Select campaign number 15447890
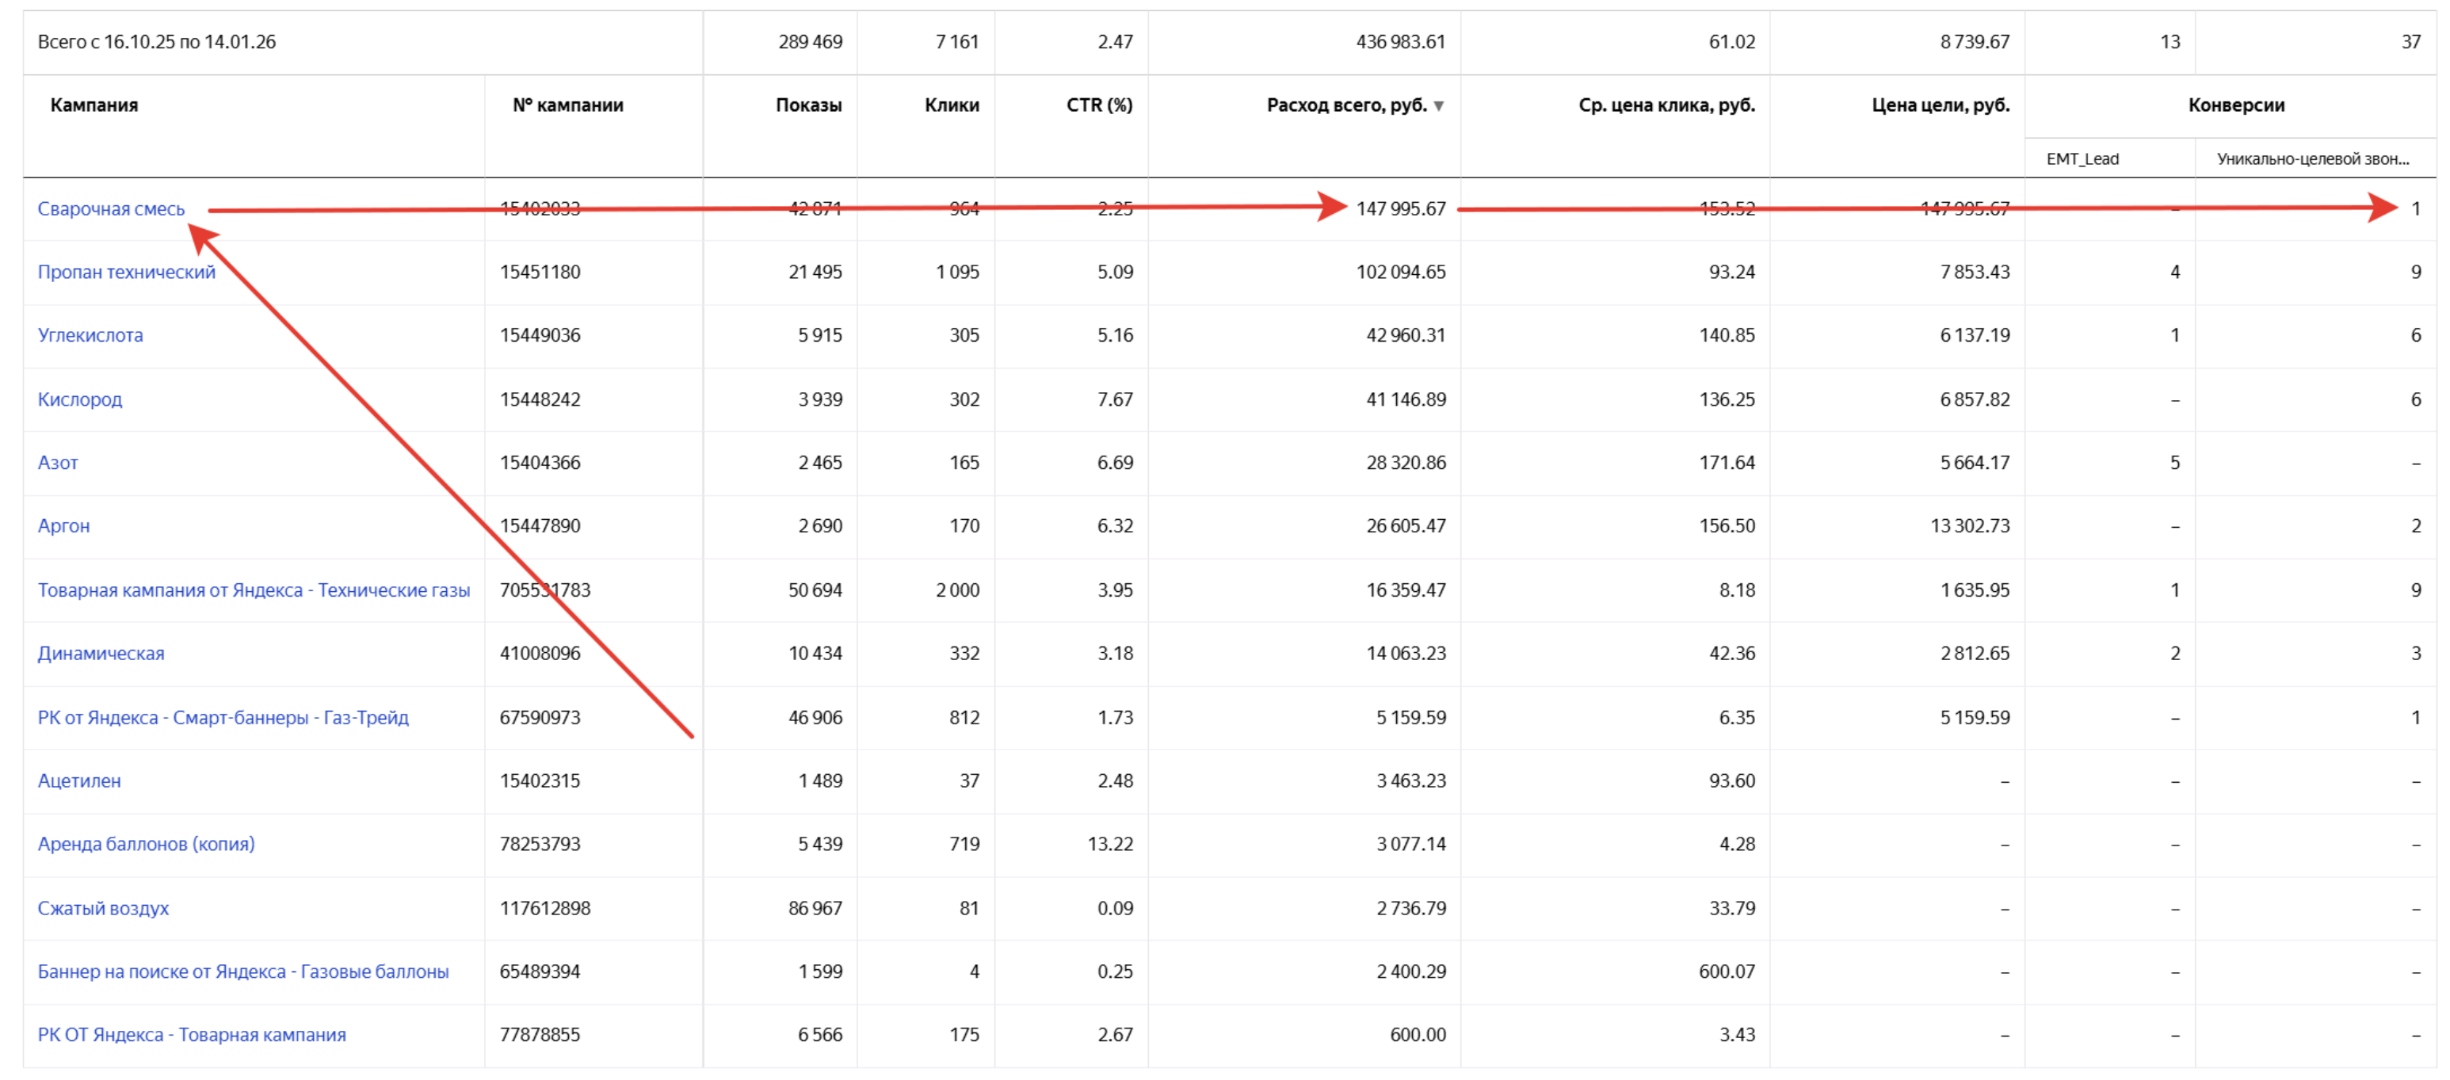Screen dimensions: 2450x1080 pyautogui.click(x=540, y=526)
